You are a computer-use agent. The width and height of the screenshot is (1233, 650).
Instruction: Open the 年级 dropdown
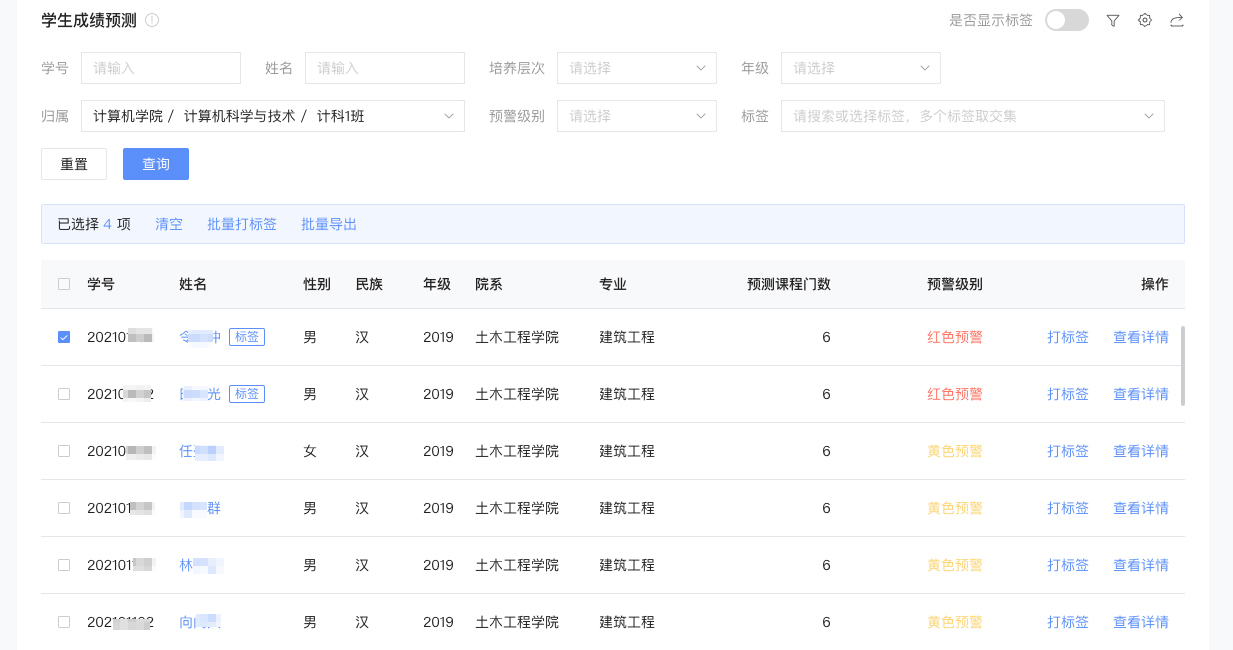[x=861, y=68]
